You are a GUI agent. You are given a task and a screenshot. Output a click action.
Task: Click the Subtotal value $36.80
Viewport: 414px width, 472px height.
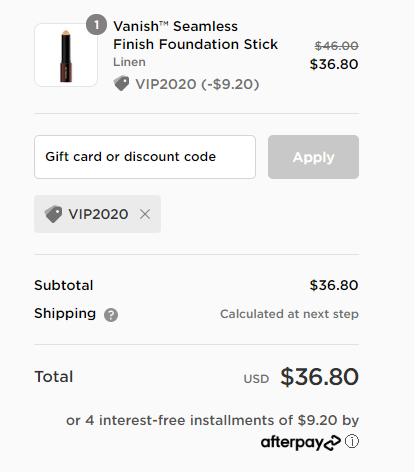[334, 285]
